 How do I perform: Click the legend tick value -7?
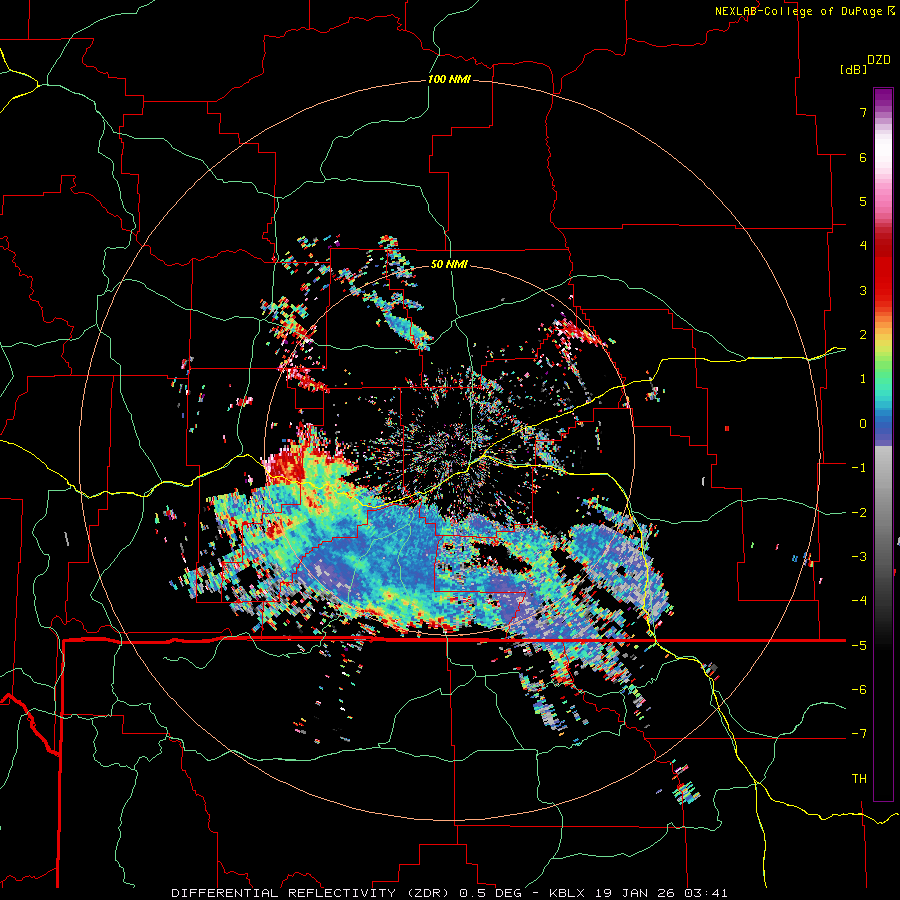[x=859, y=734]
